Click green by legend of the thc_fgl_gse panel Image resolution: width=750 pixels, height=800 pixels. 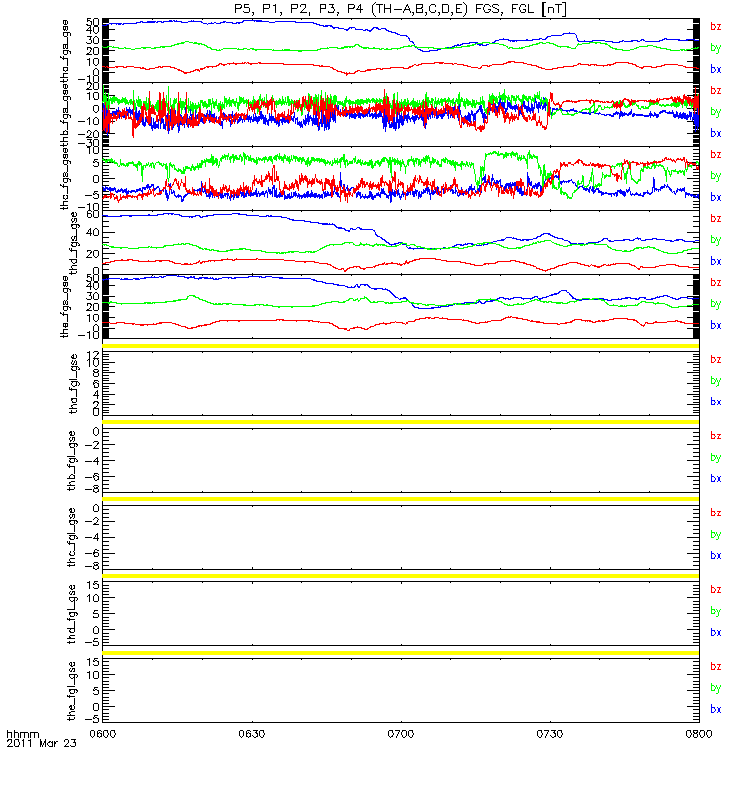(x=716, y=535)
